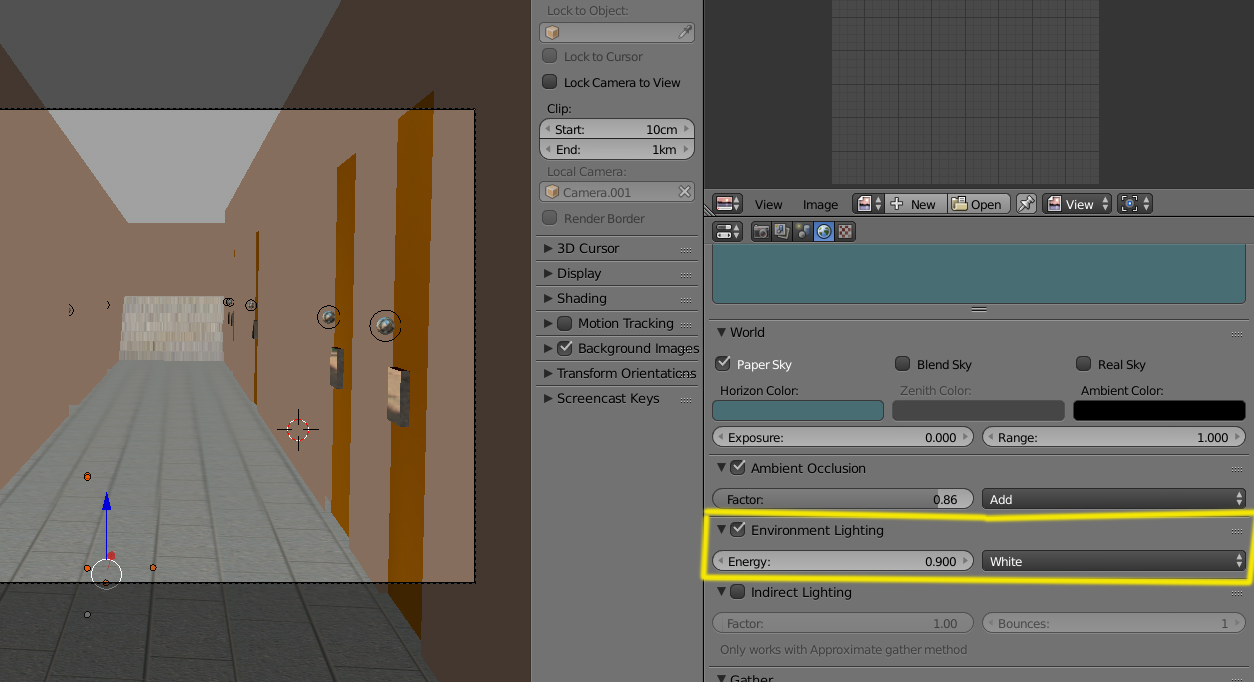This screenshot has width=1254, height=682.
Task: Open the fullscreen display channels selector
Action: 1134,204
